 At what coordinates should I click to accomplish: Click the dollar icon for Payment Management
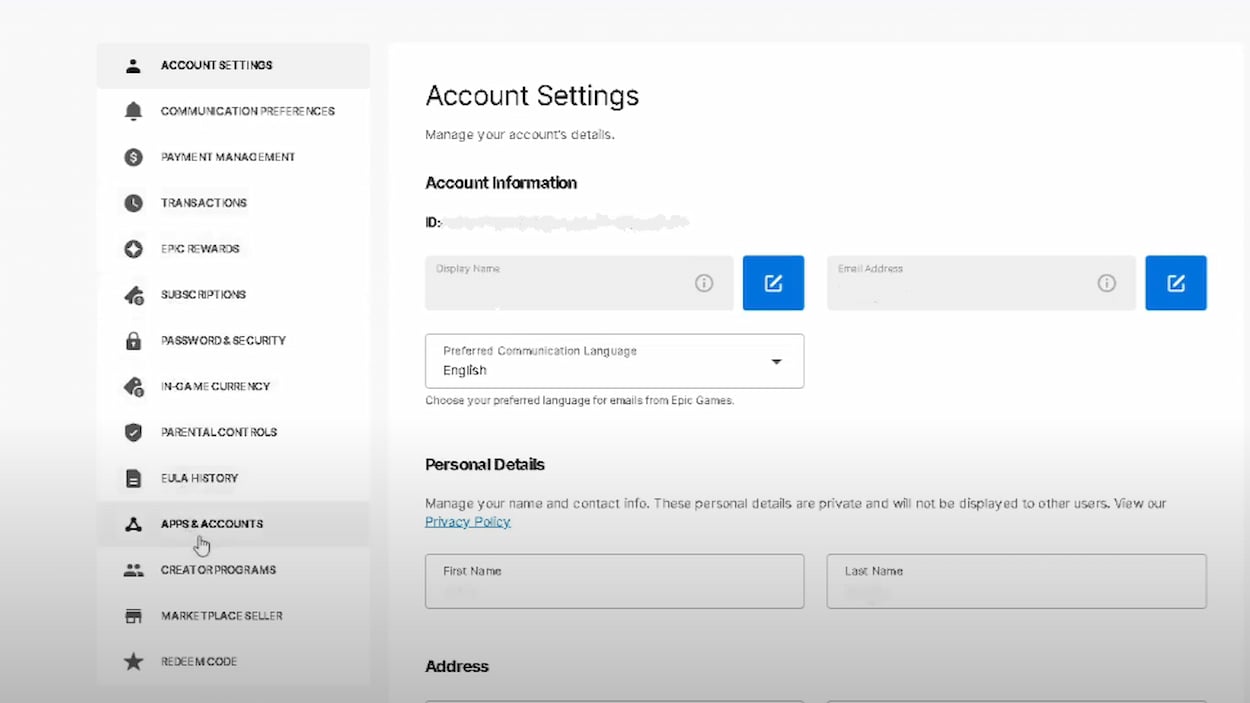click(133, 157)
